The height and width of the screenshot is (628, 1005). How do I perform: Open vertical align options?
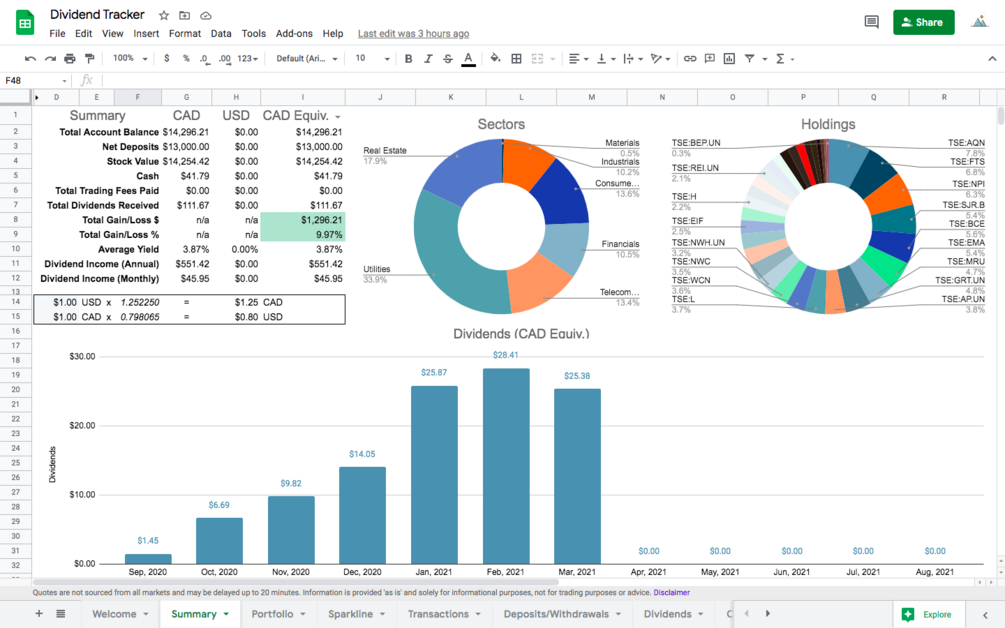tap(606, 58)
